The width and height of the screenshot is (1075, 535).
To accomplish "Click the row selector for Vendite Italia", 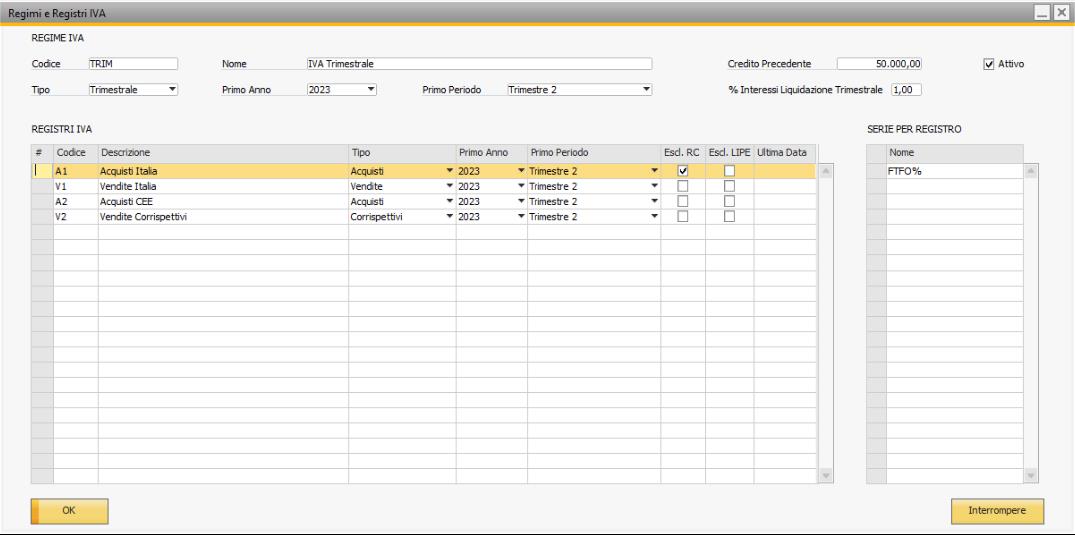I will click(x=42, y=186).
